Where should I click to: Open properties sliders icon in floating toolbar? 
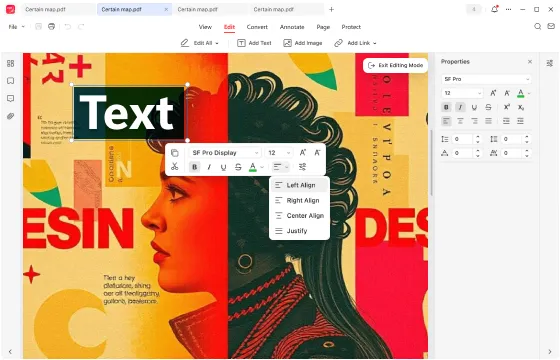tap(302, 167)
